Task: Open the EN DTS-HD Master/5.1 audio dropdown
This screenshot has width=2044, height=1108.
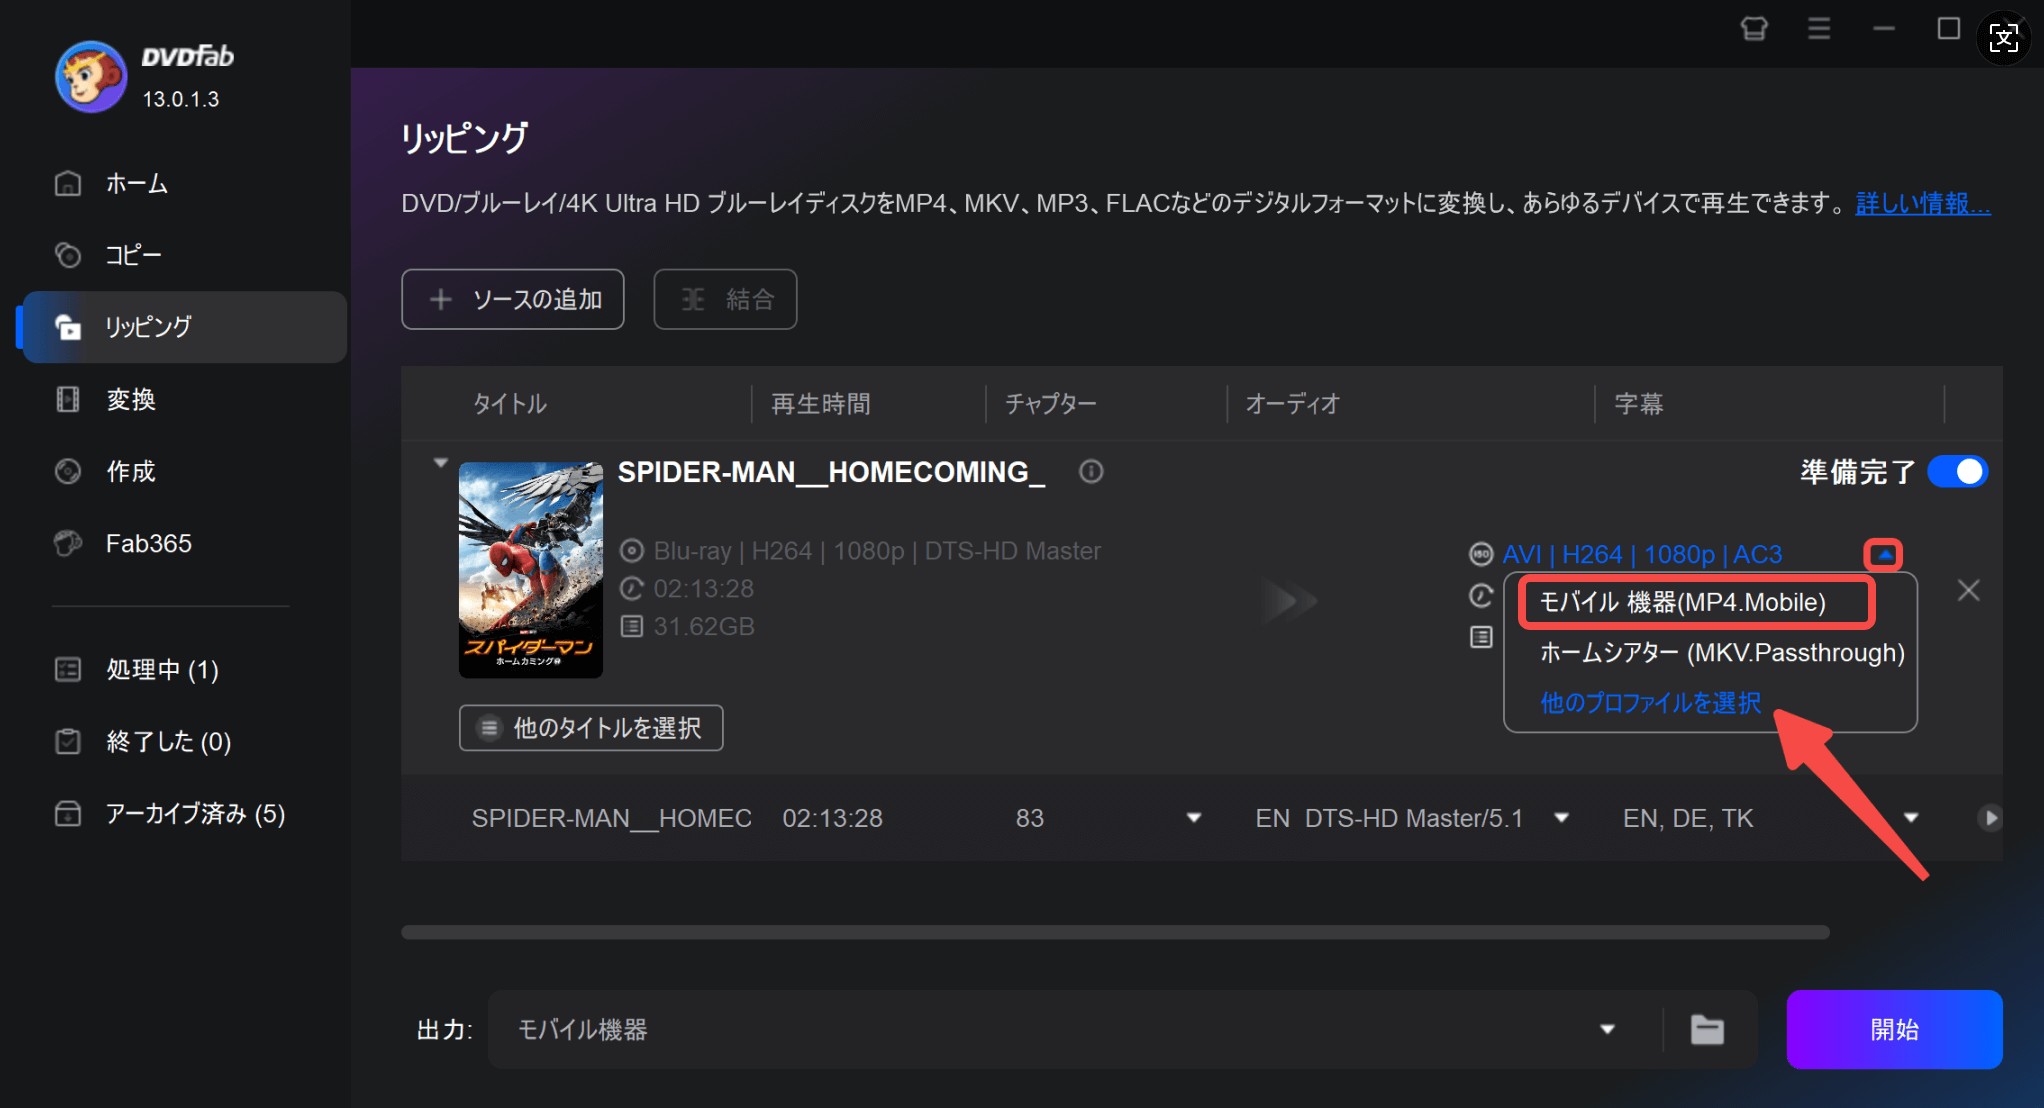Action: click(x=1561, y=818)
